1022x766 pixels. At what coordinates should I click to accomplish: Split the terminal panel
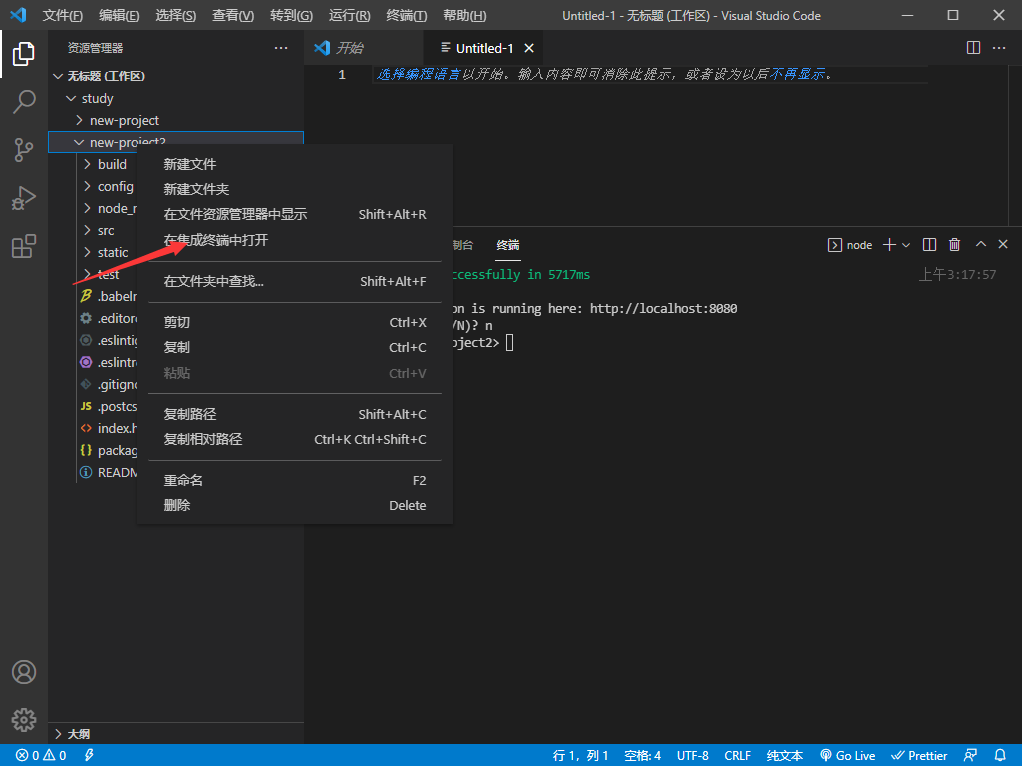pyautogui.click(x=929, y=244)
